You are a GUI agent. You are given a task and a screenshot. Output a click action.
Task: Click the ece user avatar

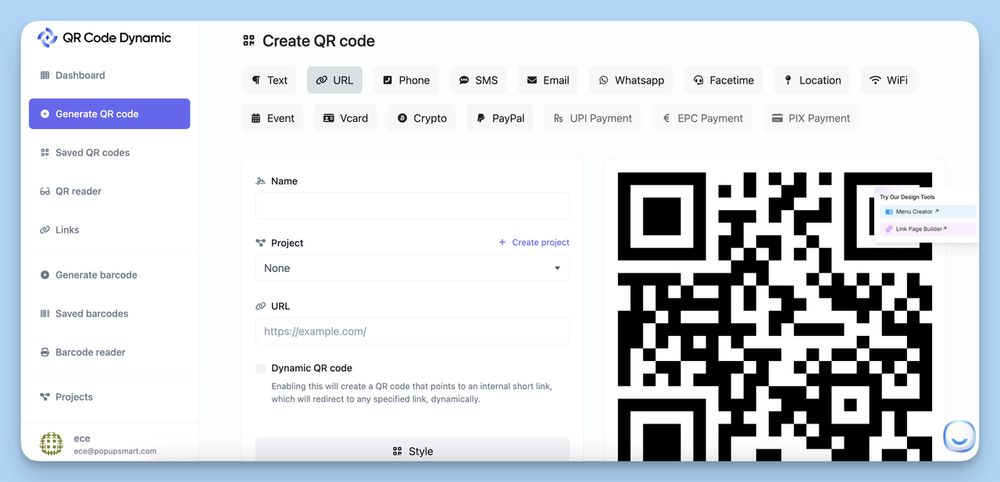point(52,444)
